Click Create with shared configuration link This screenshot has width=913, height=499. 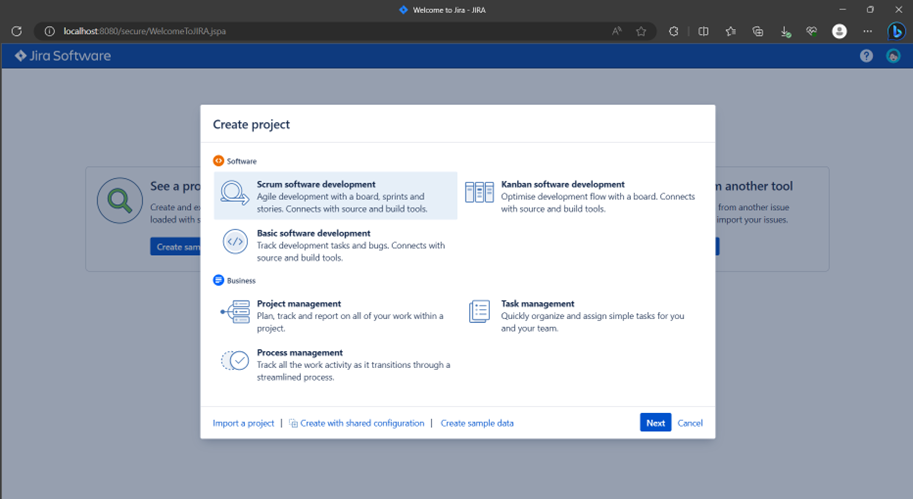pos(357,423)
